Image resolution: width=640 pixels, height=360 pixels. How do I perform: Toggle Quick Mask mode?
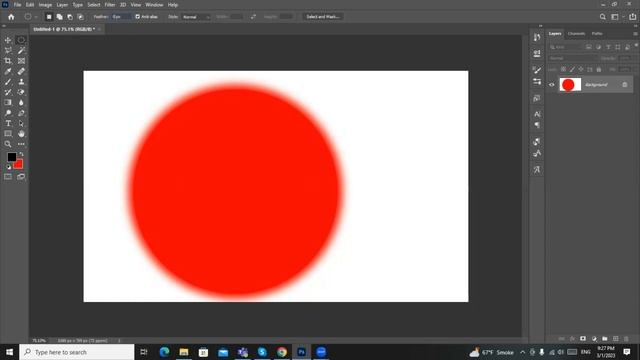tap(8, 177)
